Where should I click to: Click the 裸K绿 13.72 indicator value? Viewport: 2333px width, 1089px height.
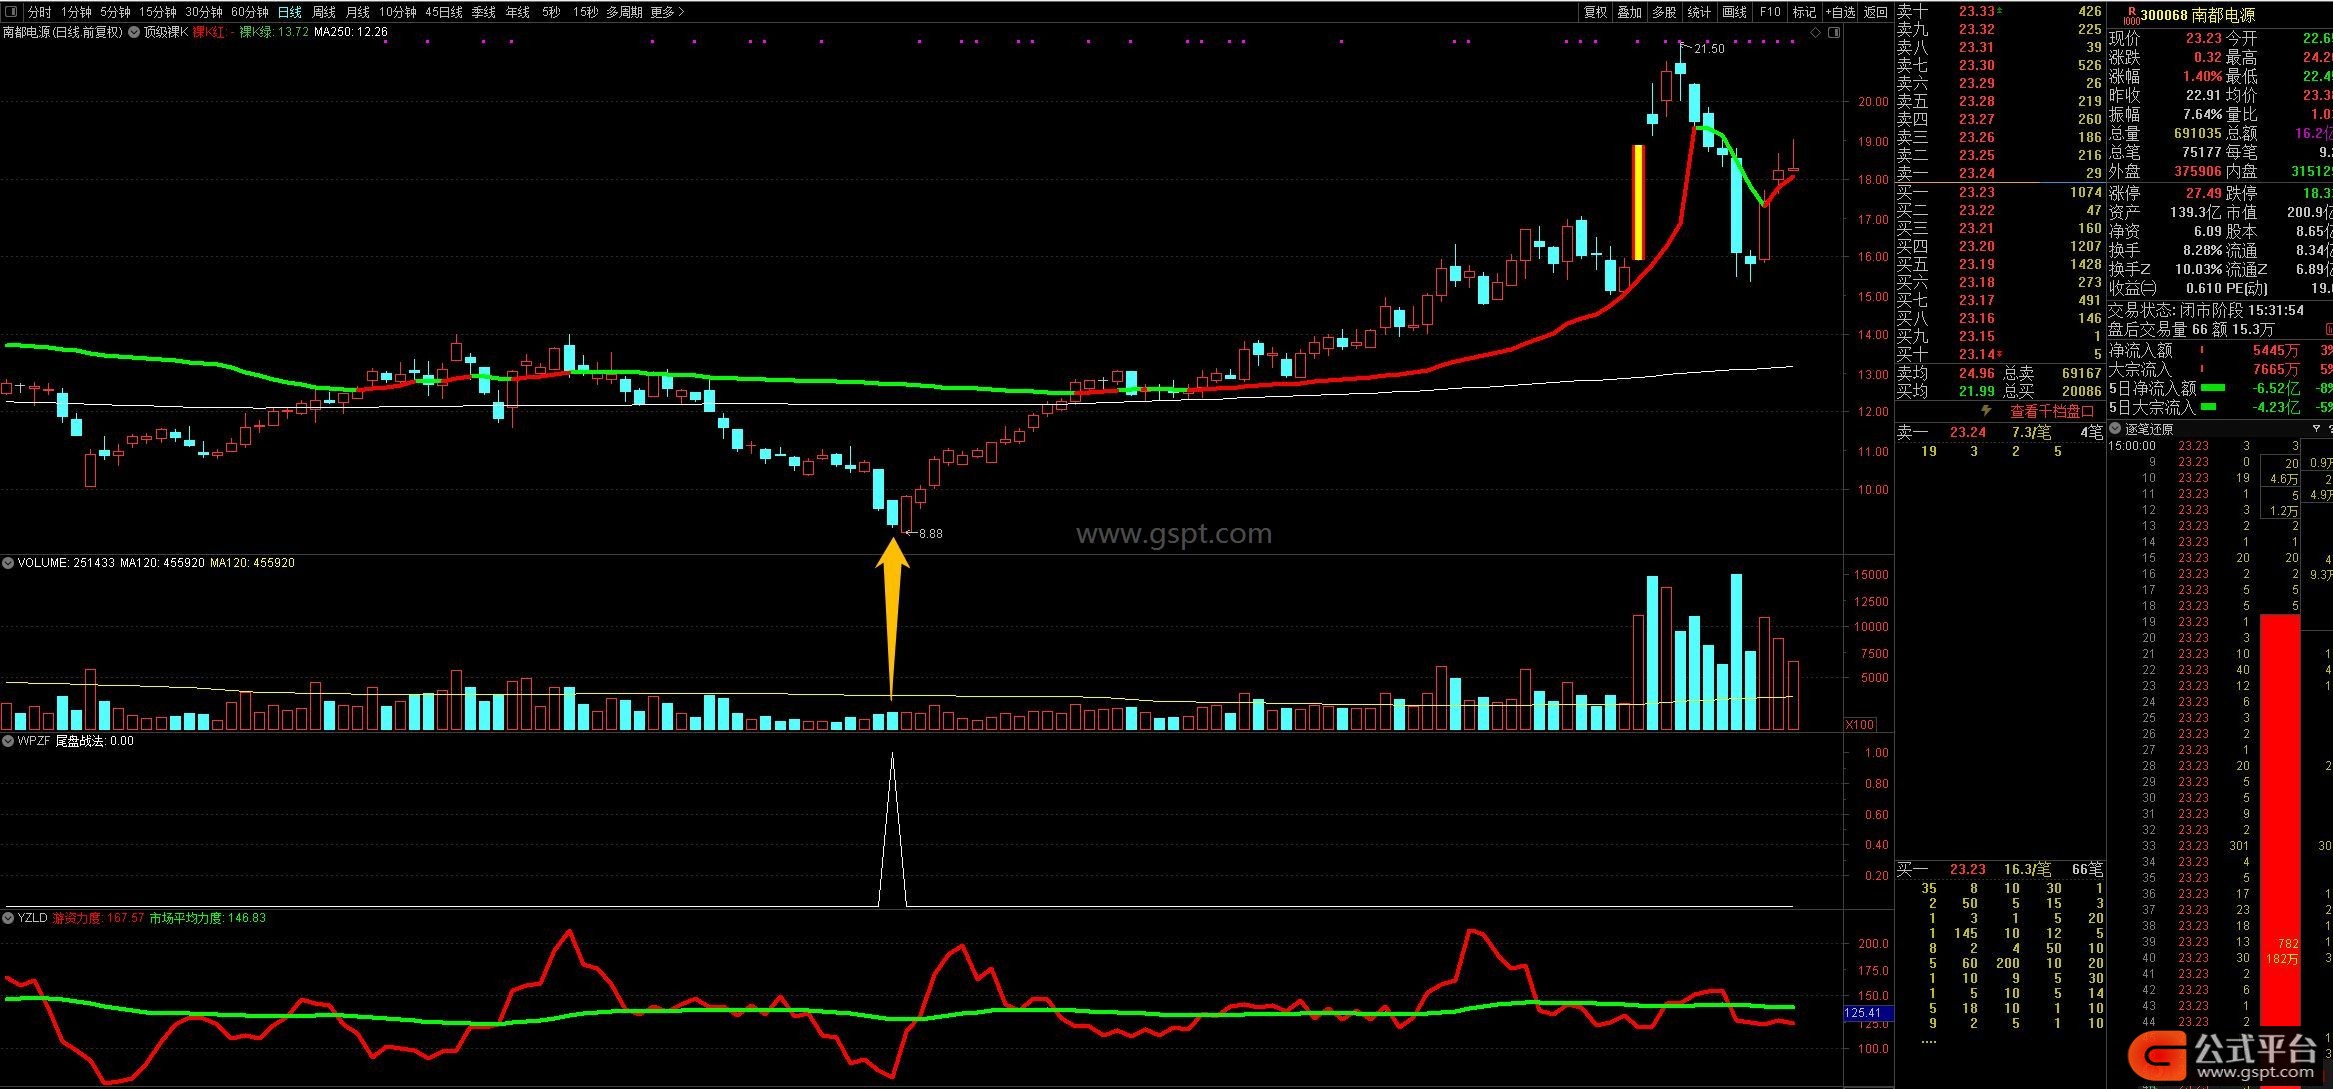pyautogui.click(x=273, y=32)
